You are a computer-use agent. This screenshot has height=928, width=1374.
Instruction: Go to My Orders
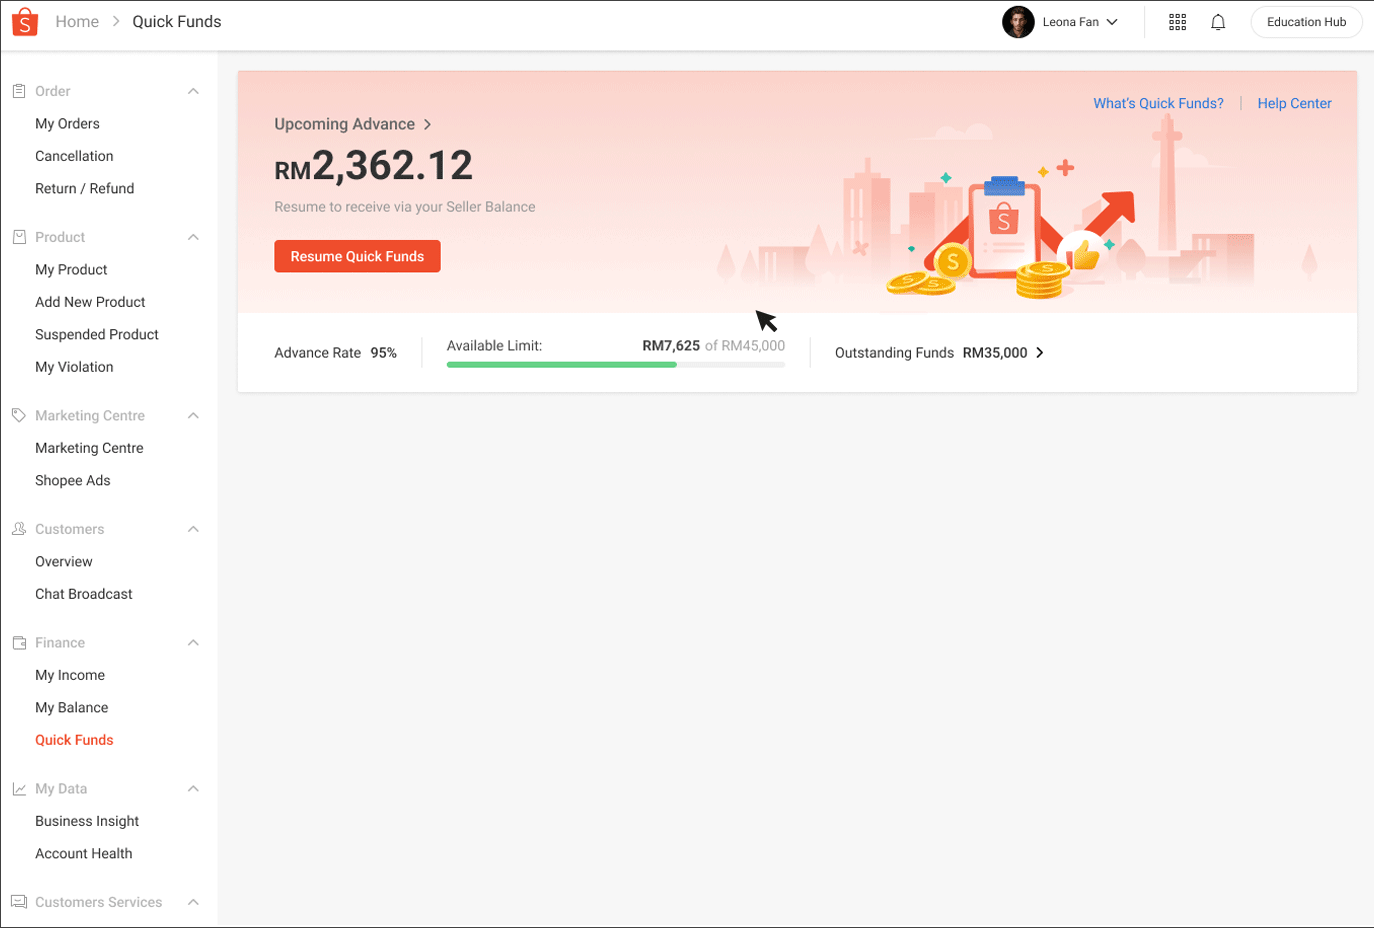[67, 124]
